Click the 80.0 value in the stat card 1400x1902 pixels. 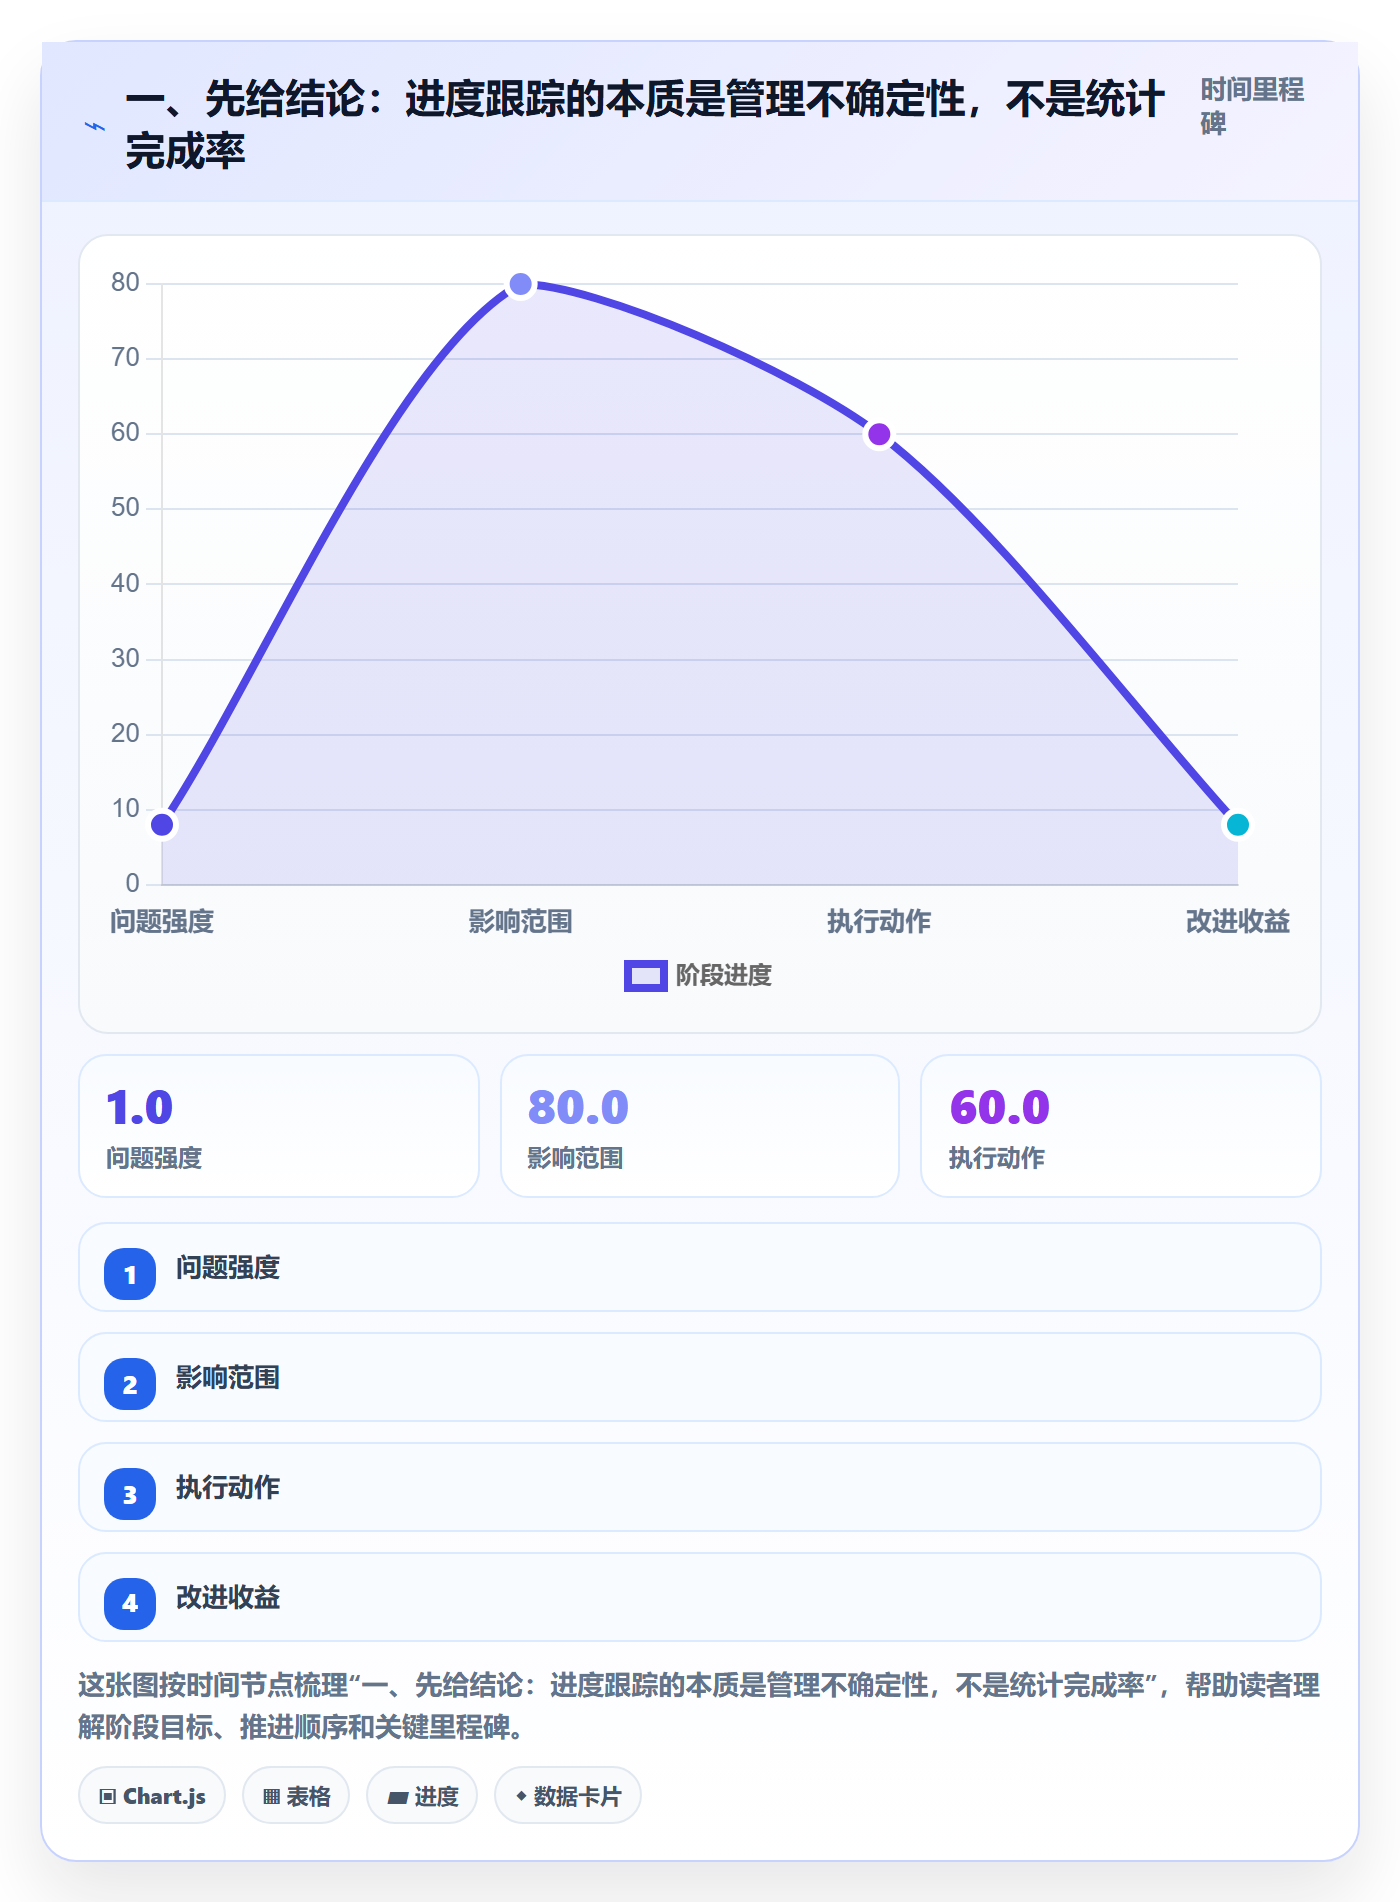pos(578,1108)
